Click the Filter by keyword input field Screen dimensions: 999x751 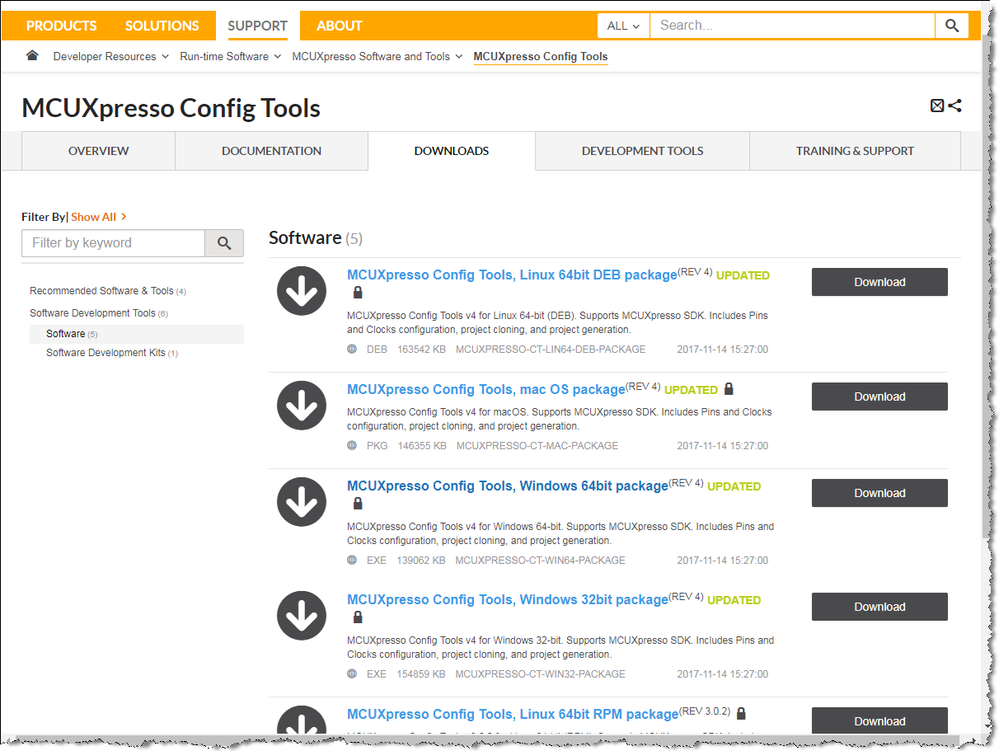(113, 243)
